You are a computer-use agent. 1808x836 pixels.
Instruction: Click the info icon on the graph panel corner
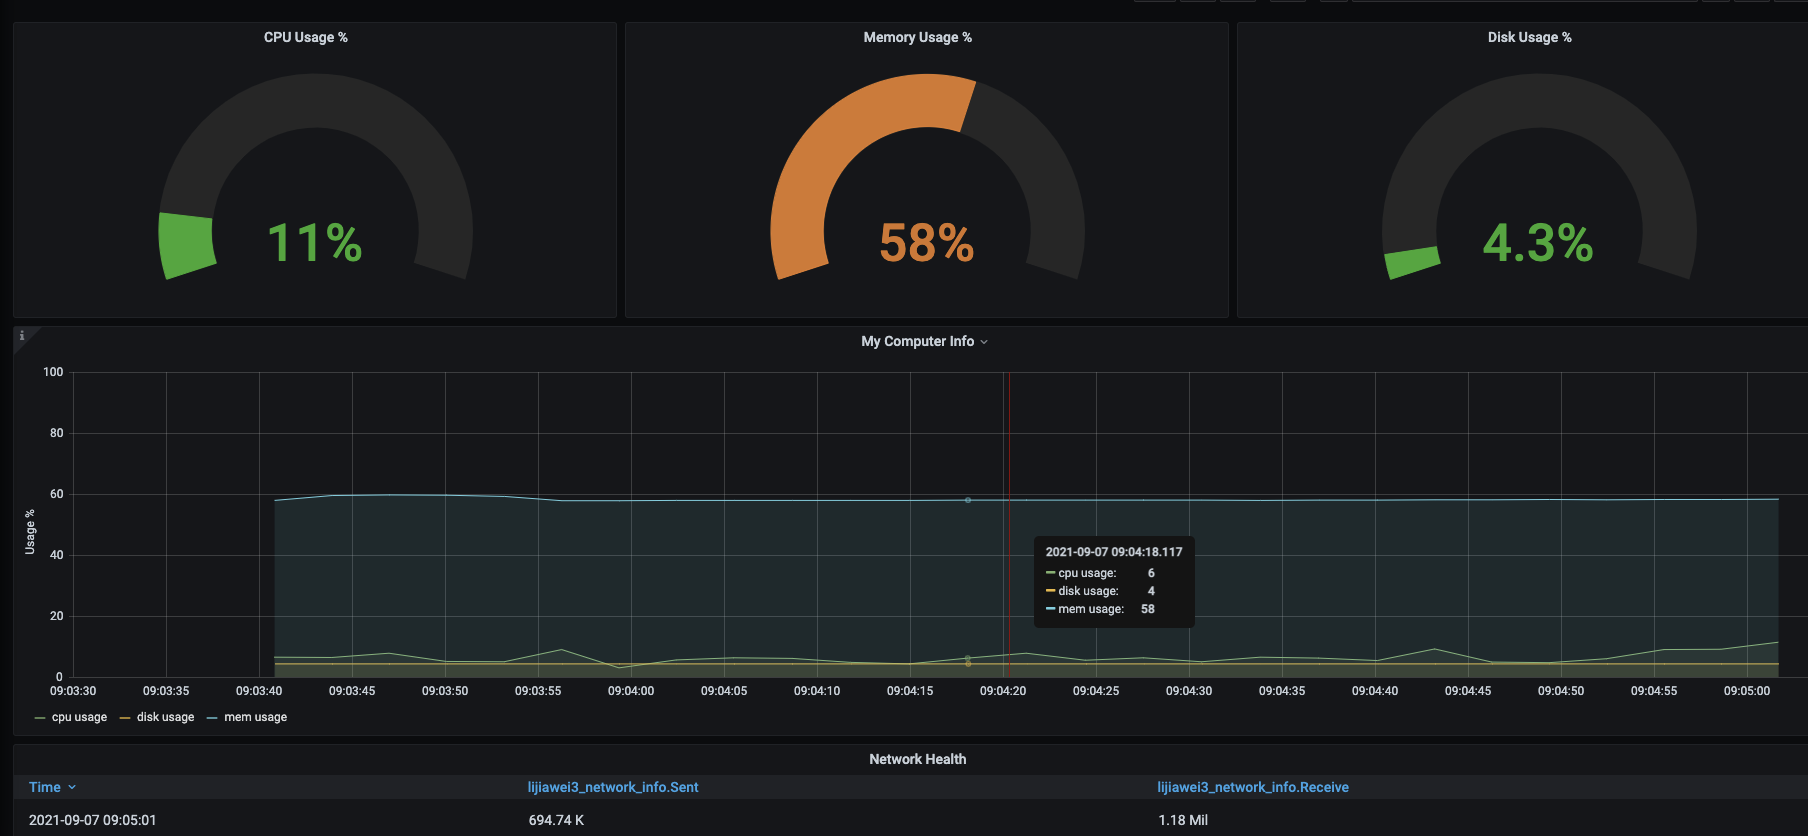[x=21, y=336]
